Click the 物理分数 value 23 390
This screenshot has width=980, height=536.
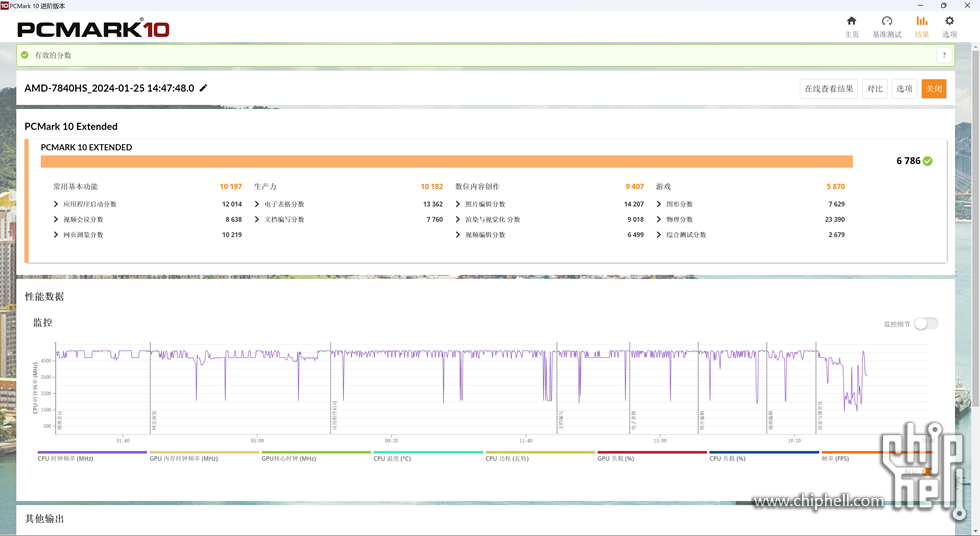pos(835,219)
